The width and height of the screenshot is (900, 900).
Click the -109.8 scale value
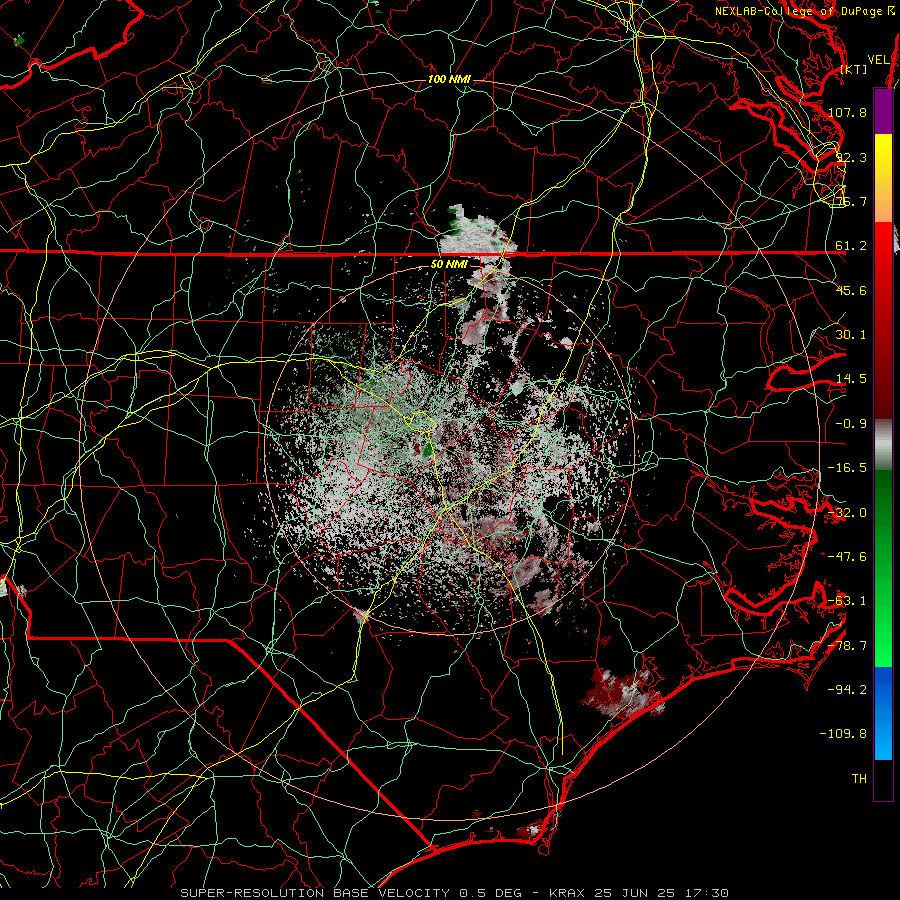tap(843, 733)
